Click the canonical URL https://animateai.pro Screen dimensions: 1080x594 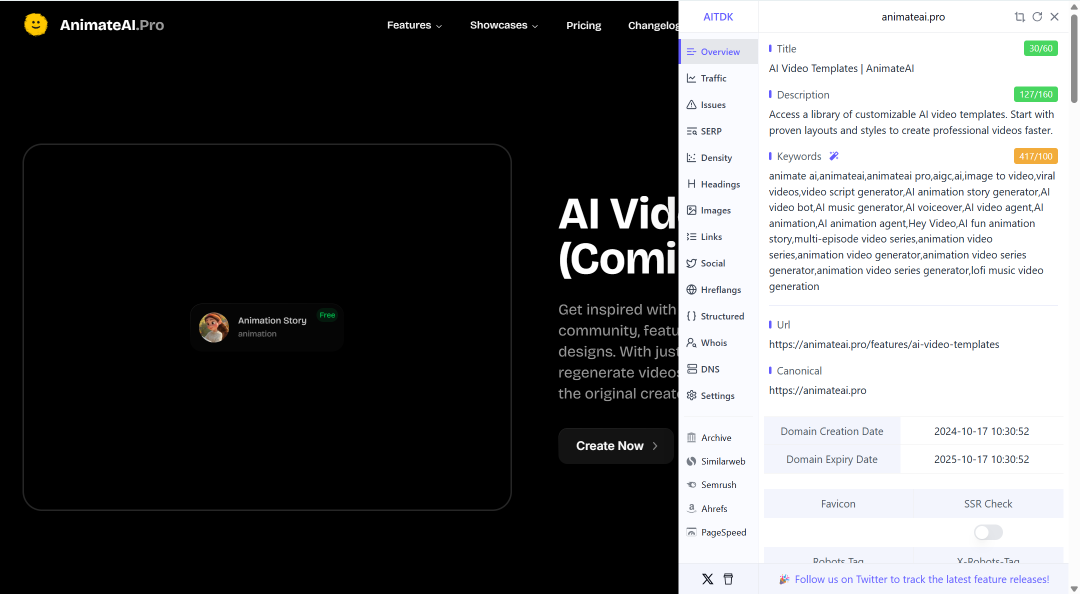tap(818, 390)
